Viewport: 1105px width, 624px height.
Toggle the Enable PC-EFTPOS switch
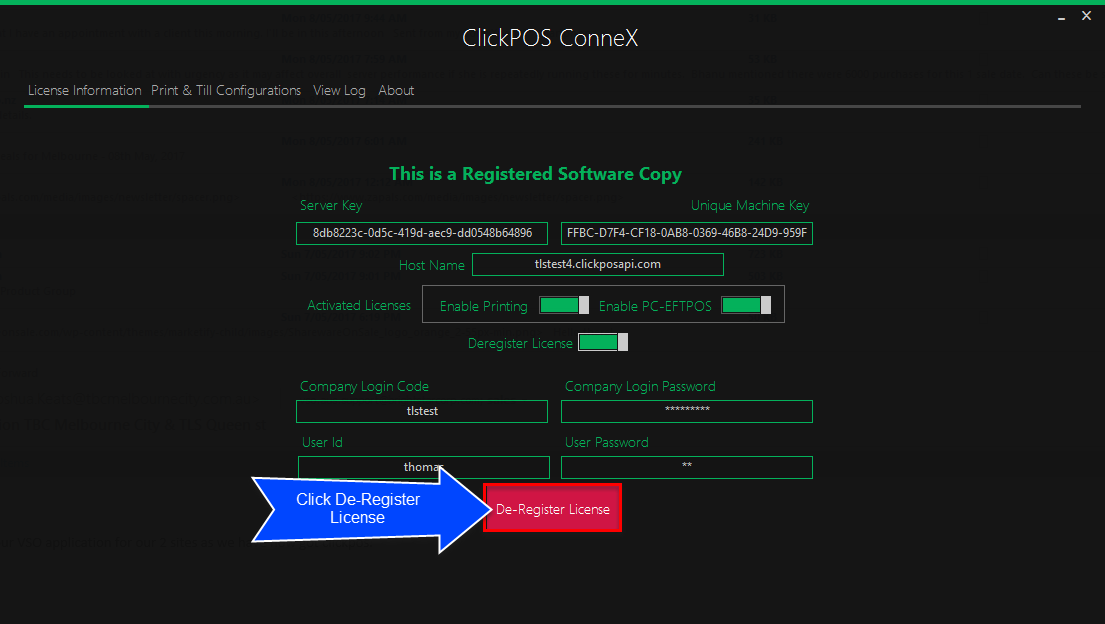(746, 305)
